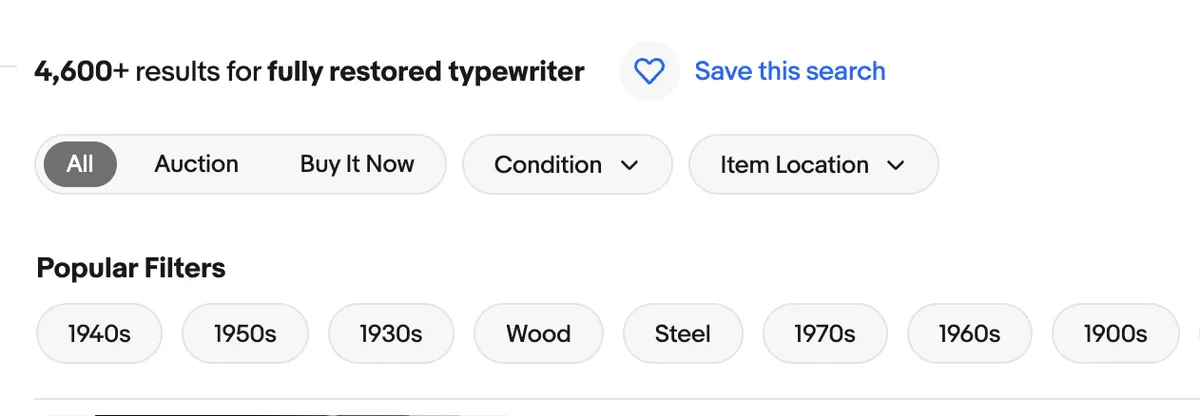Select the All listings filter
1200x416 pixels.
pyautogui.click(x=80, y=164)
